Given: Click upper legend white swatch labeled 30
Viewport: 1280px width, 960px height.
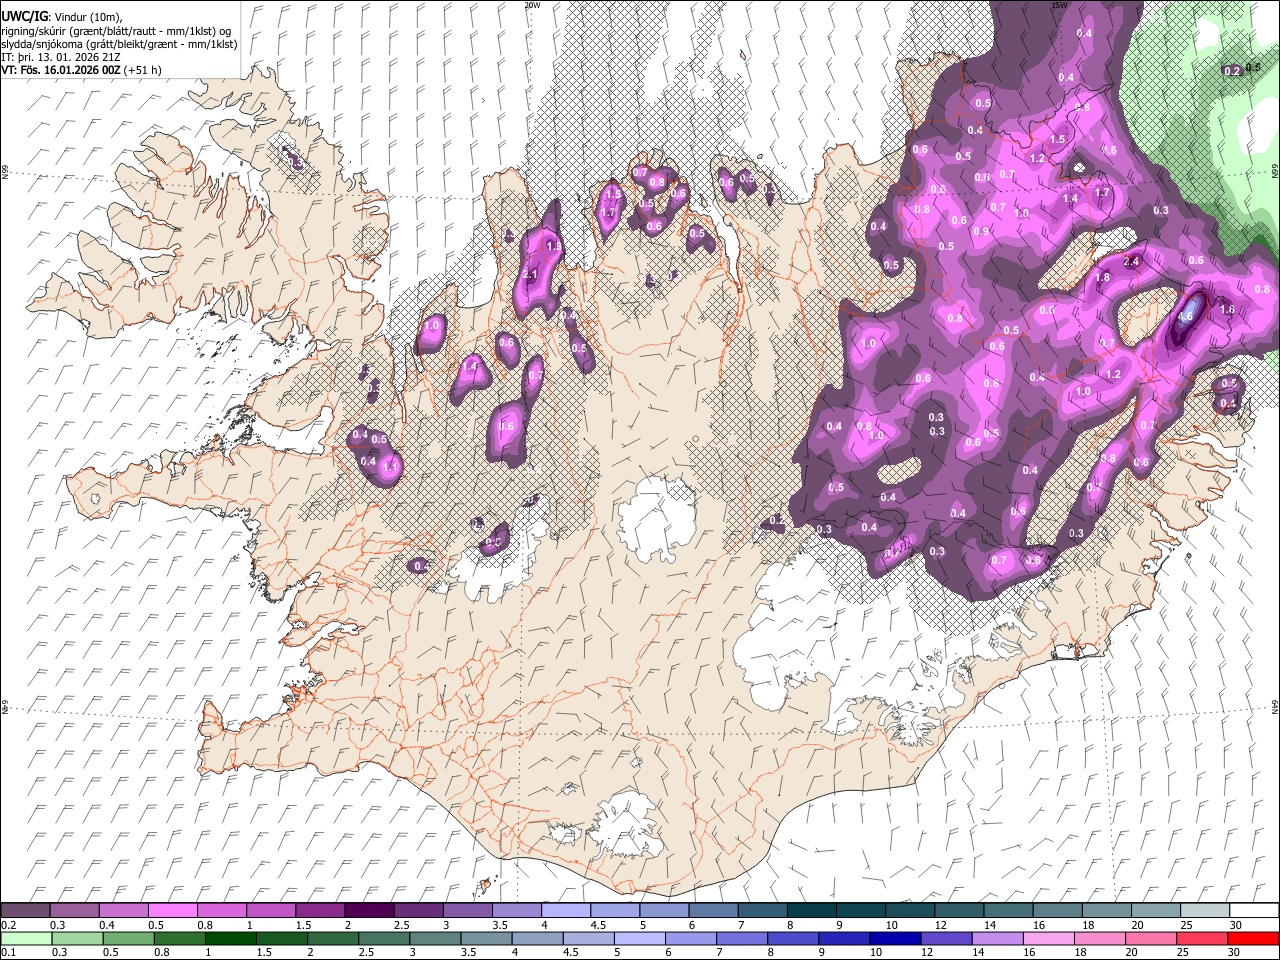Looking at the screenshot, I should (x=1254, y=910).
